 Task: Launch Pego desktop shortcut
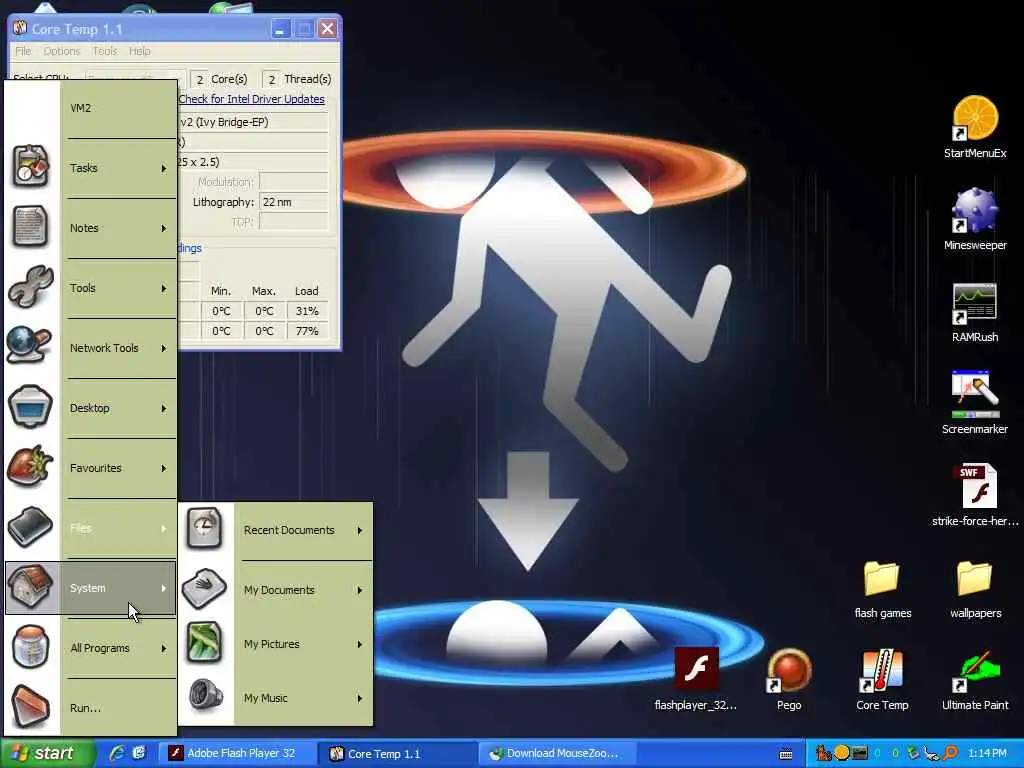coord(789,679)
